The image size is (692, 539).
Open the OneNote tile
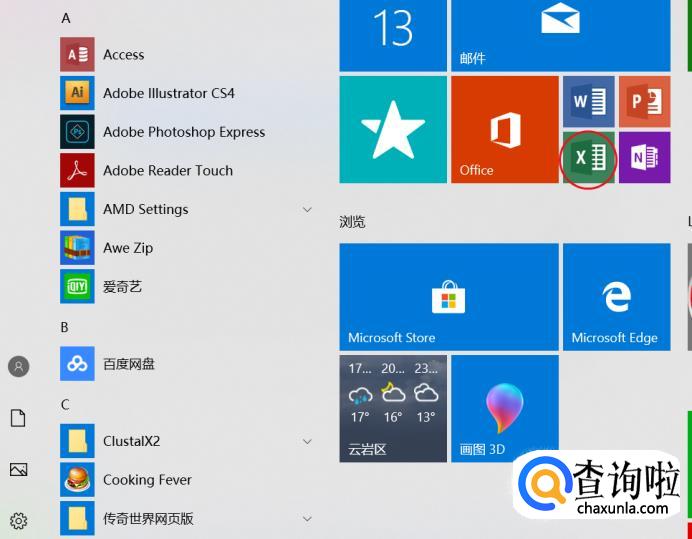pos(645,158)
